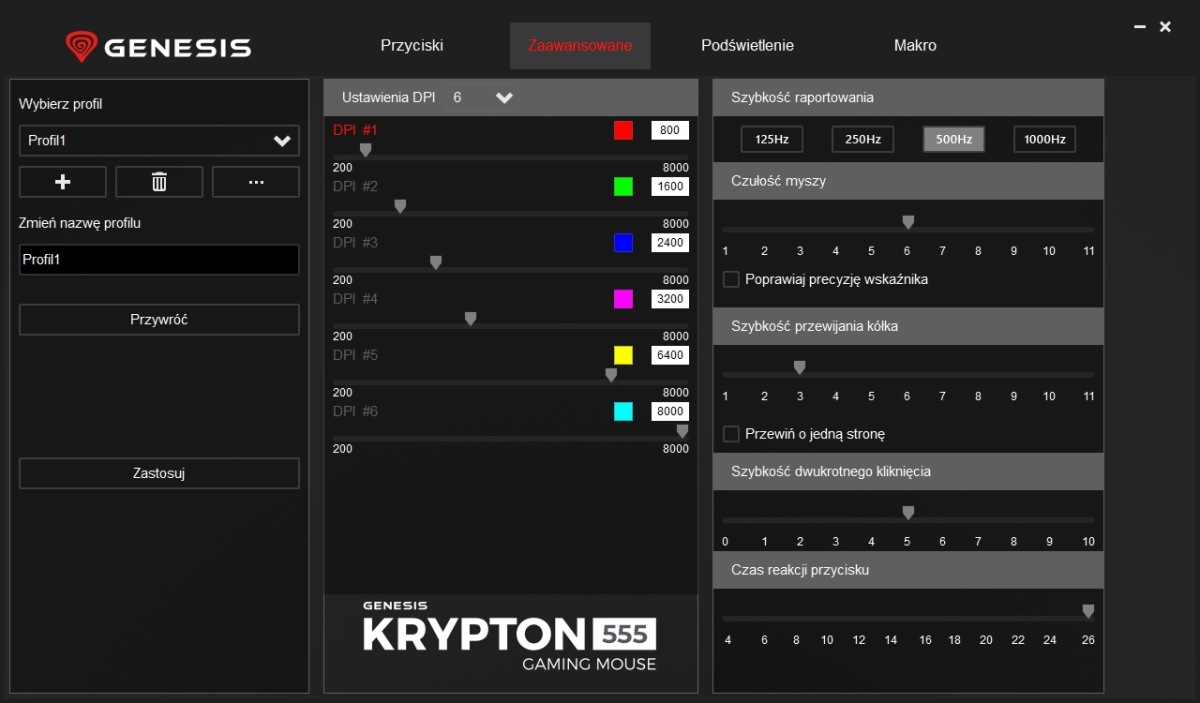Open cyan color swatch for DPI #6
This screenshot has height=703, width=1200.
(x=624, y=411)
